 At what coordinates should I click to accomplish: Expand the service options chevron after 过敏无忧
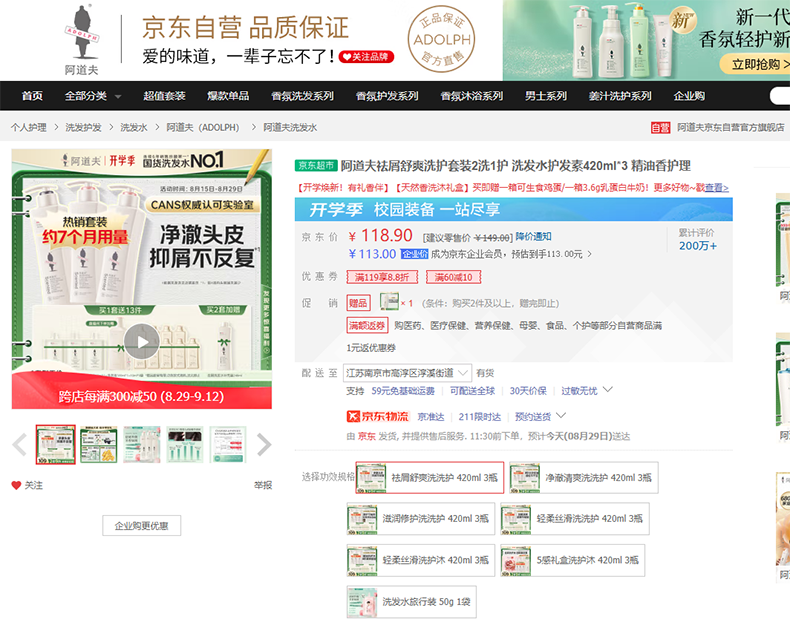(608, 389)
